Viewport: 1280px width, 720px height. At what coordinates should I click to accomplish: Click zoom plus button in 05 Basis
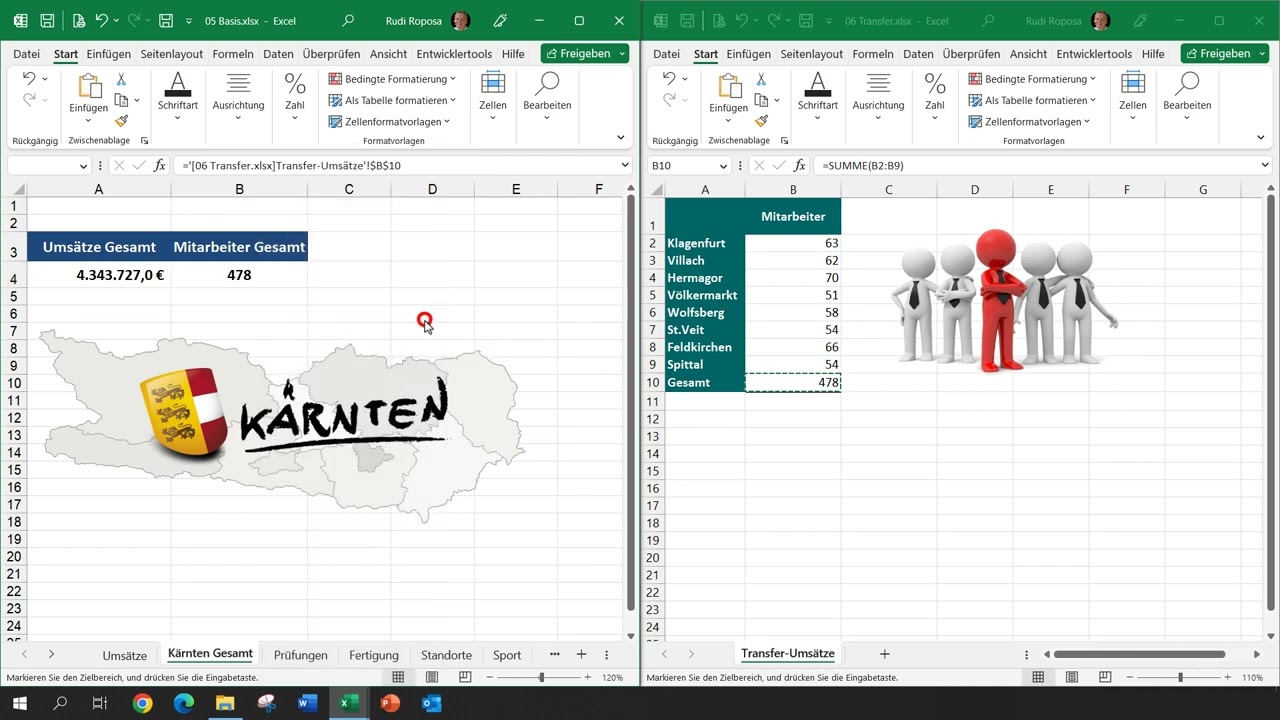pyautogui.click(x=587, y=677)
